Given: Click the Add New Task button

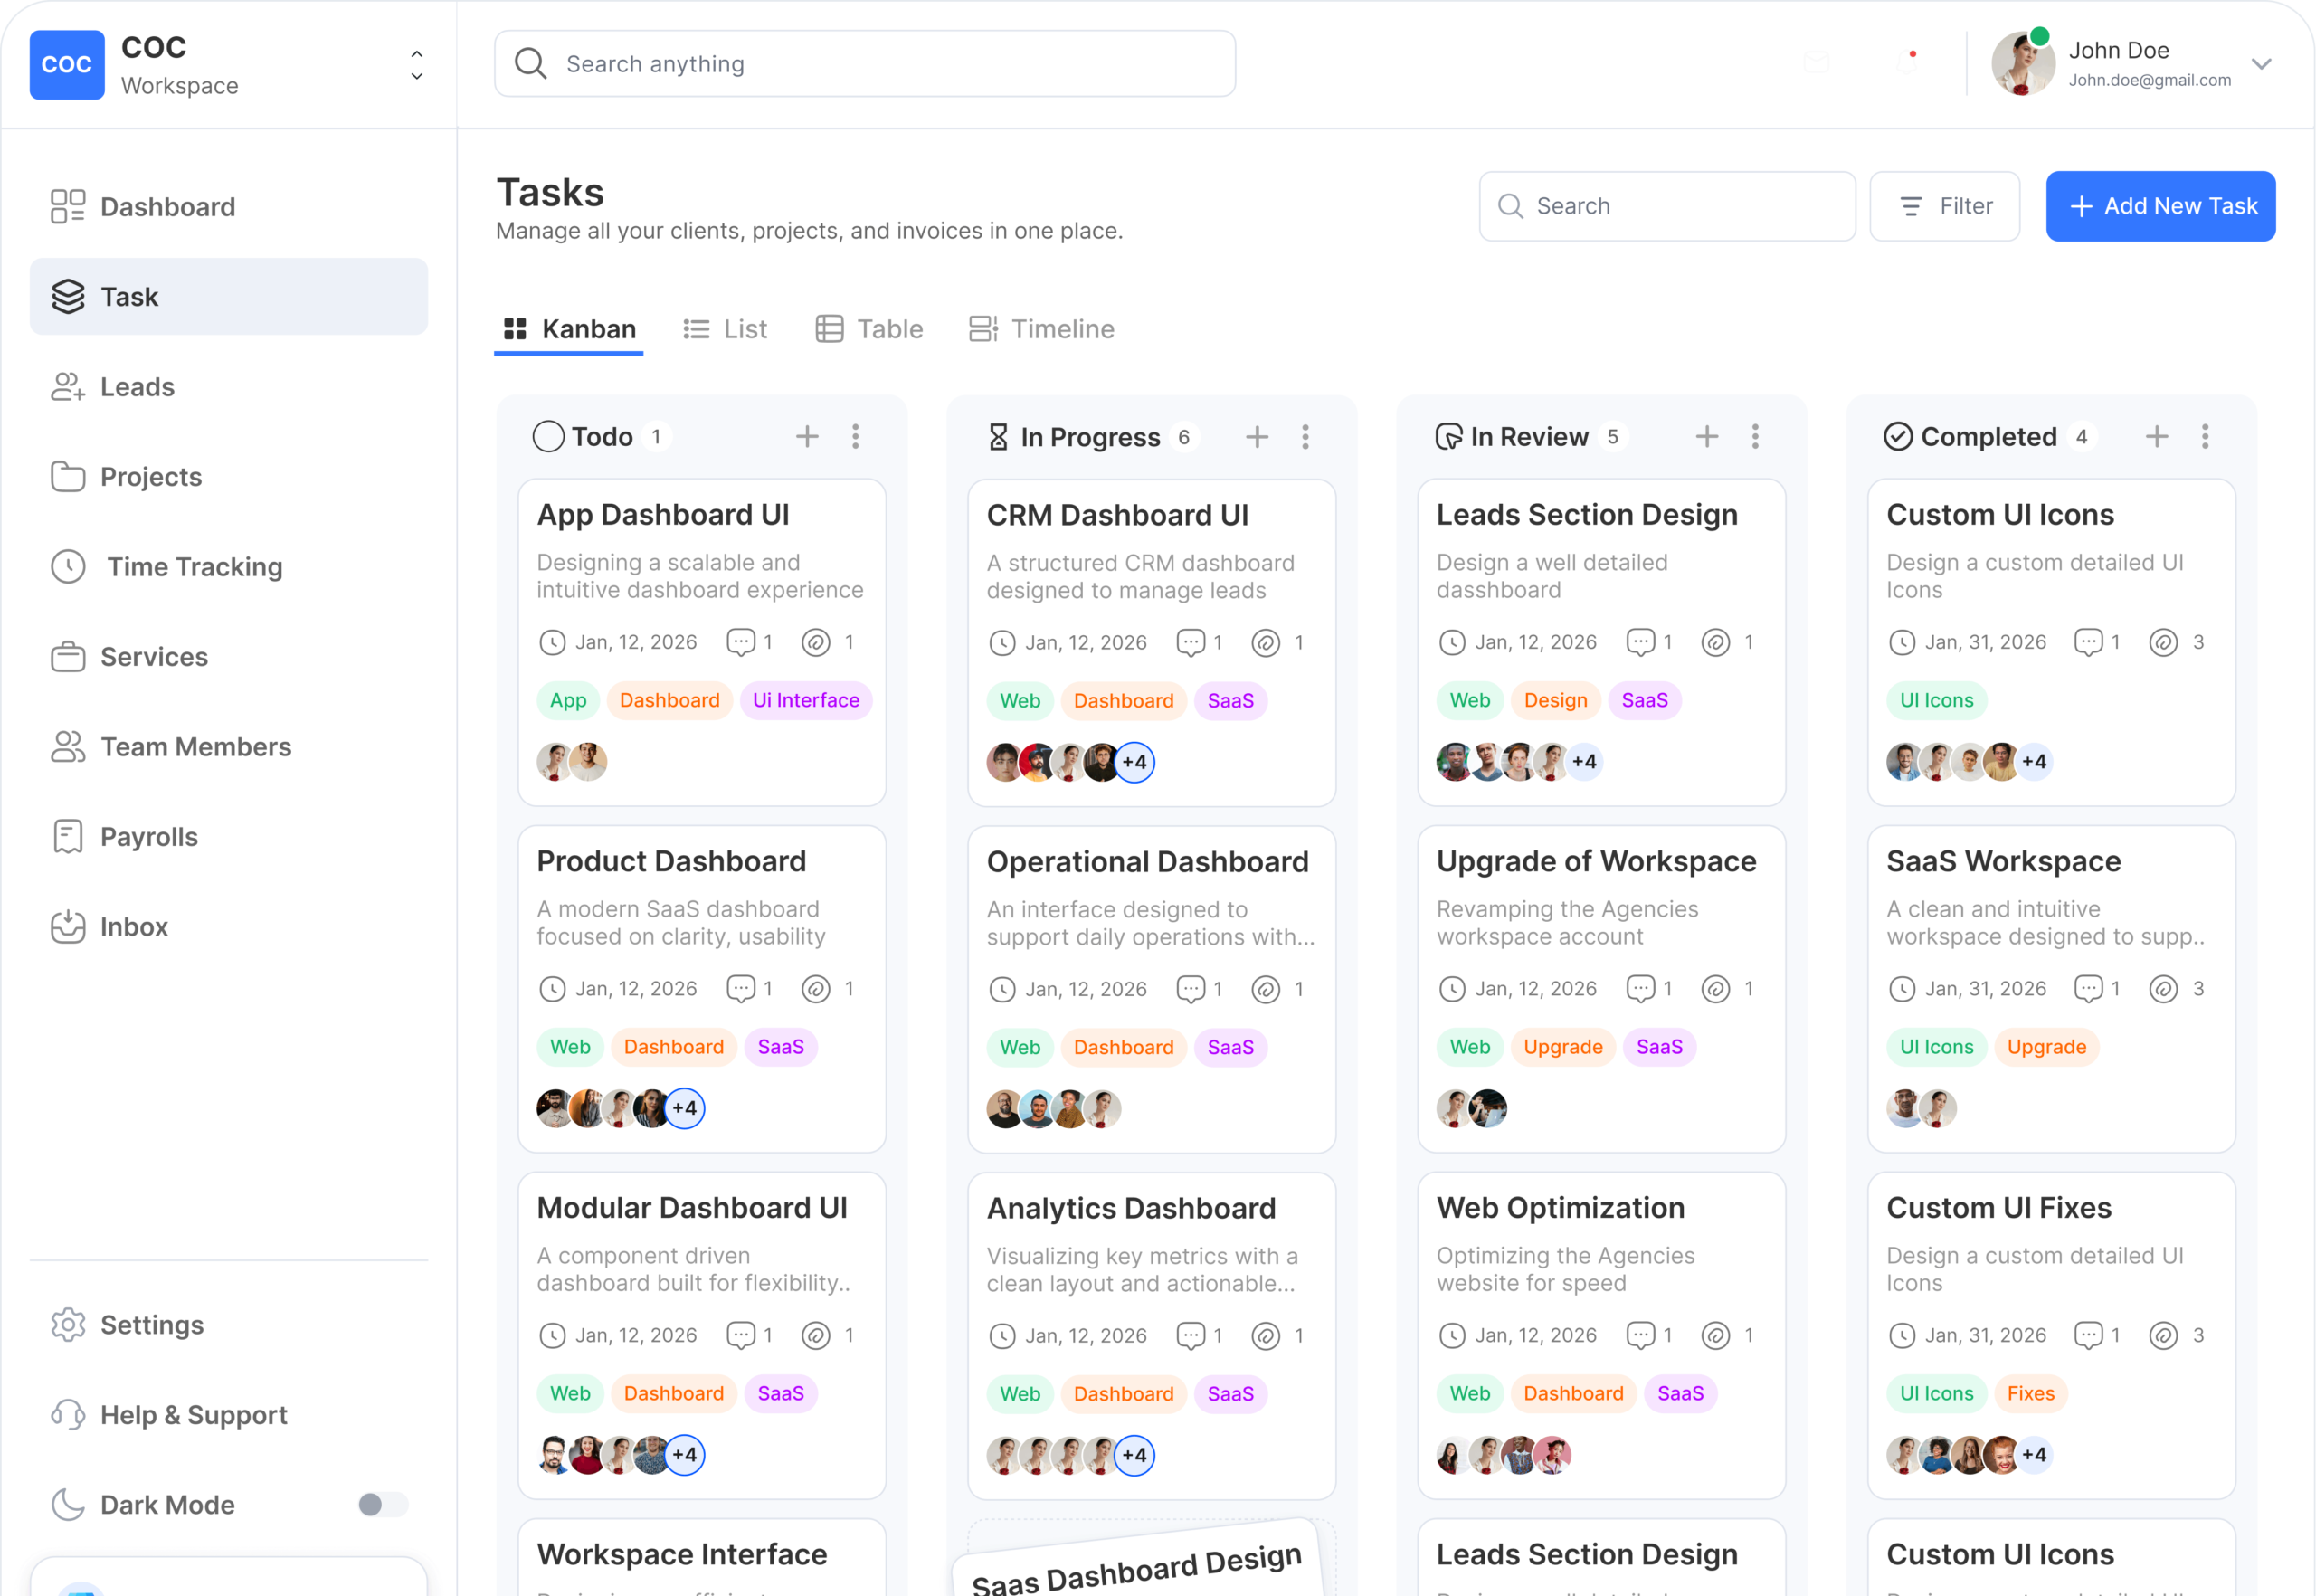Looking at the screenshot, I should pos(2160,206).
